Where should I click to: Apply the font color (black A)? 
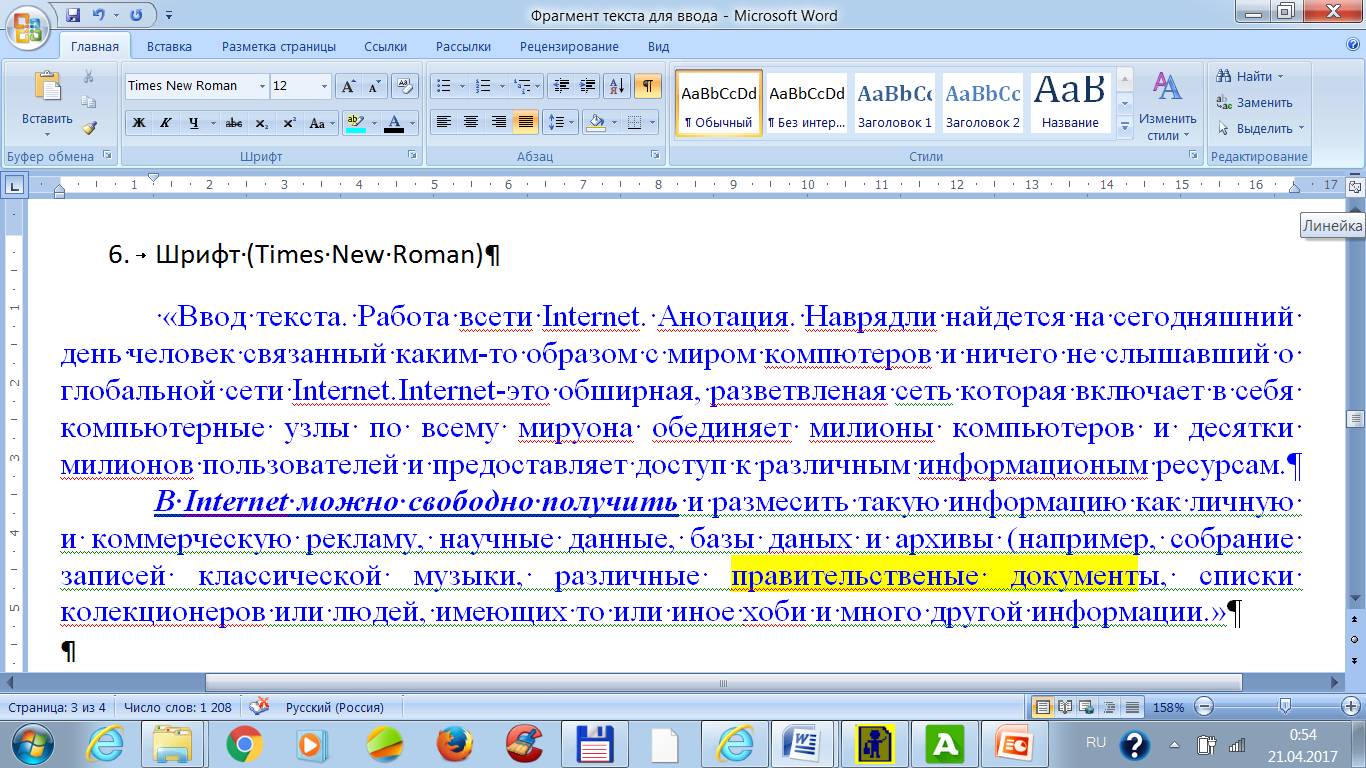[x=394, y=123]
